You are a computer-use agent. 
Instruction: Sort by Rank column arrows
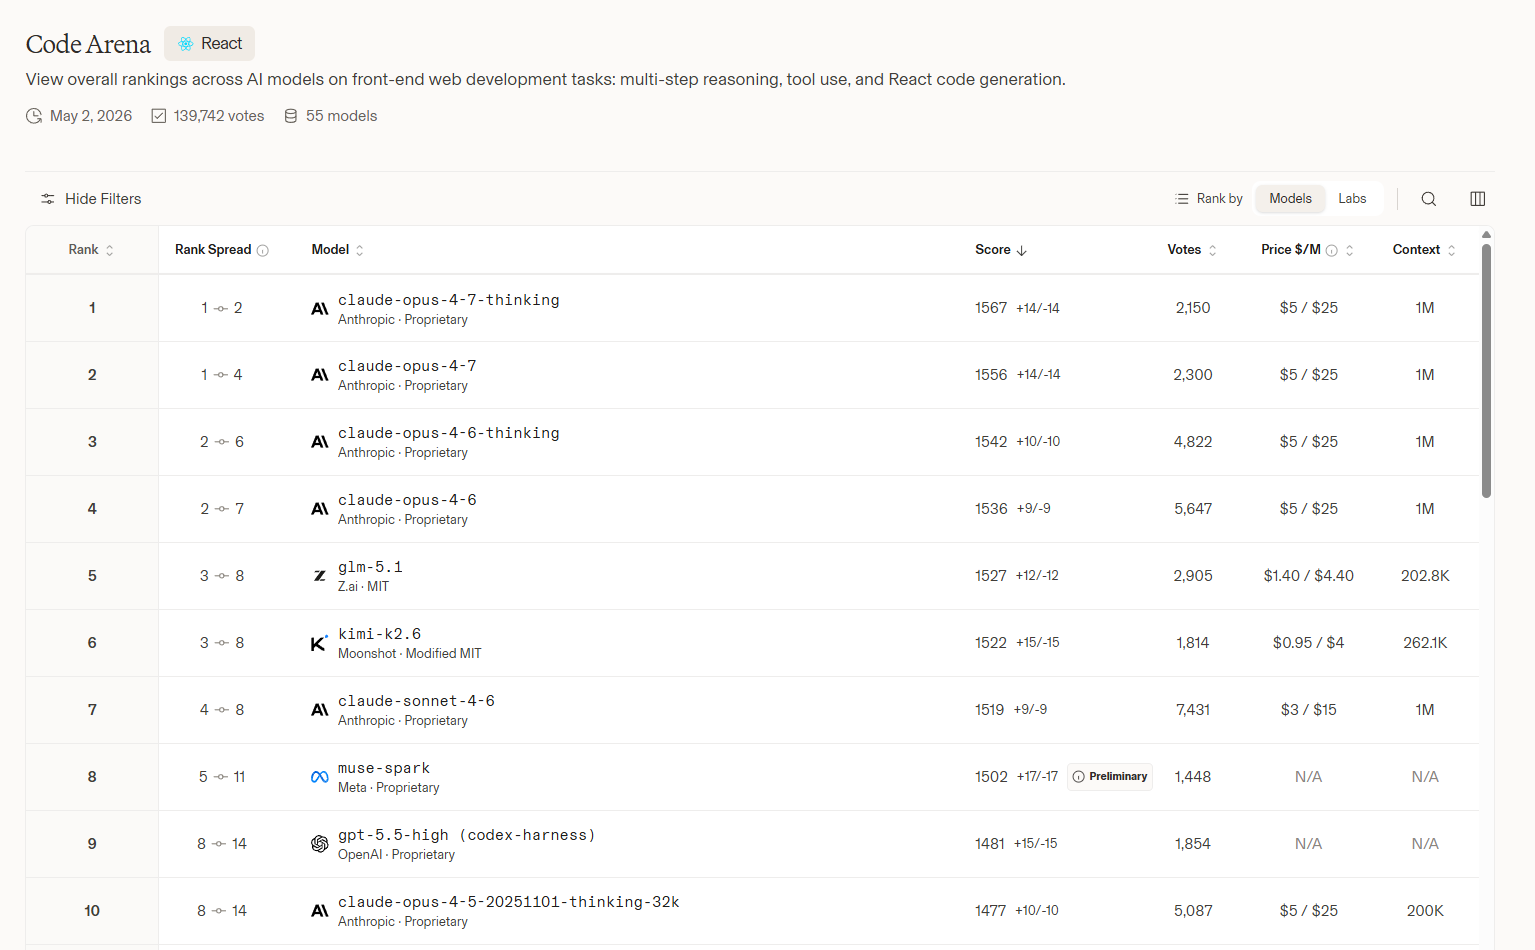(x=109, y=251)
